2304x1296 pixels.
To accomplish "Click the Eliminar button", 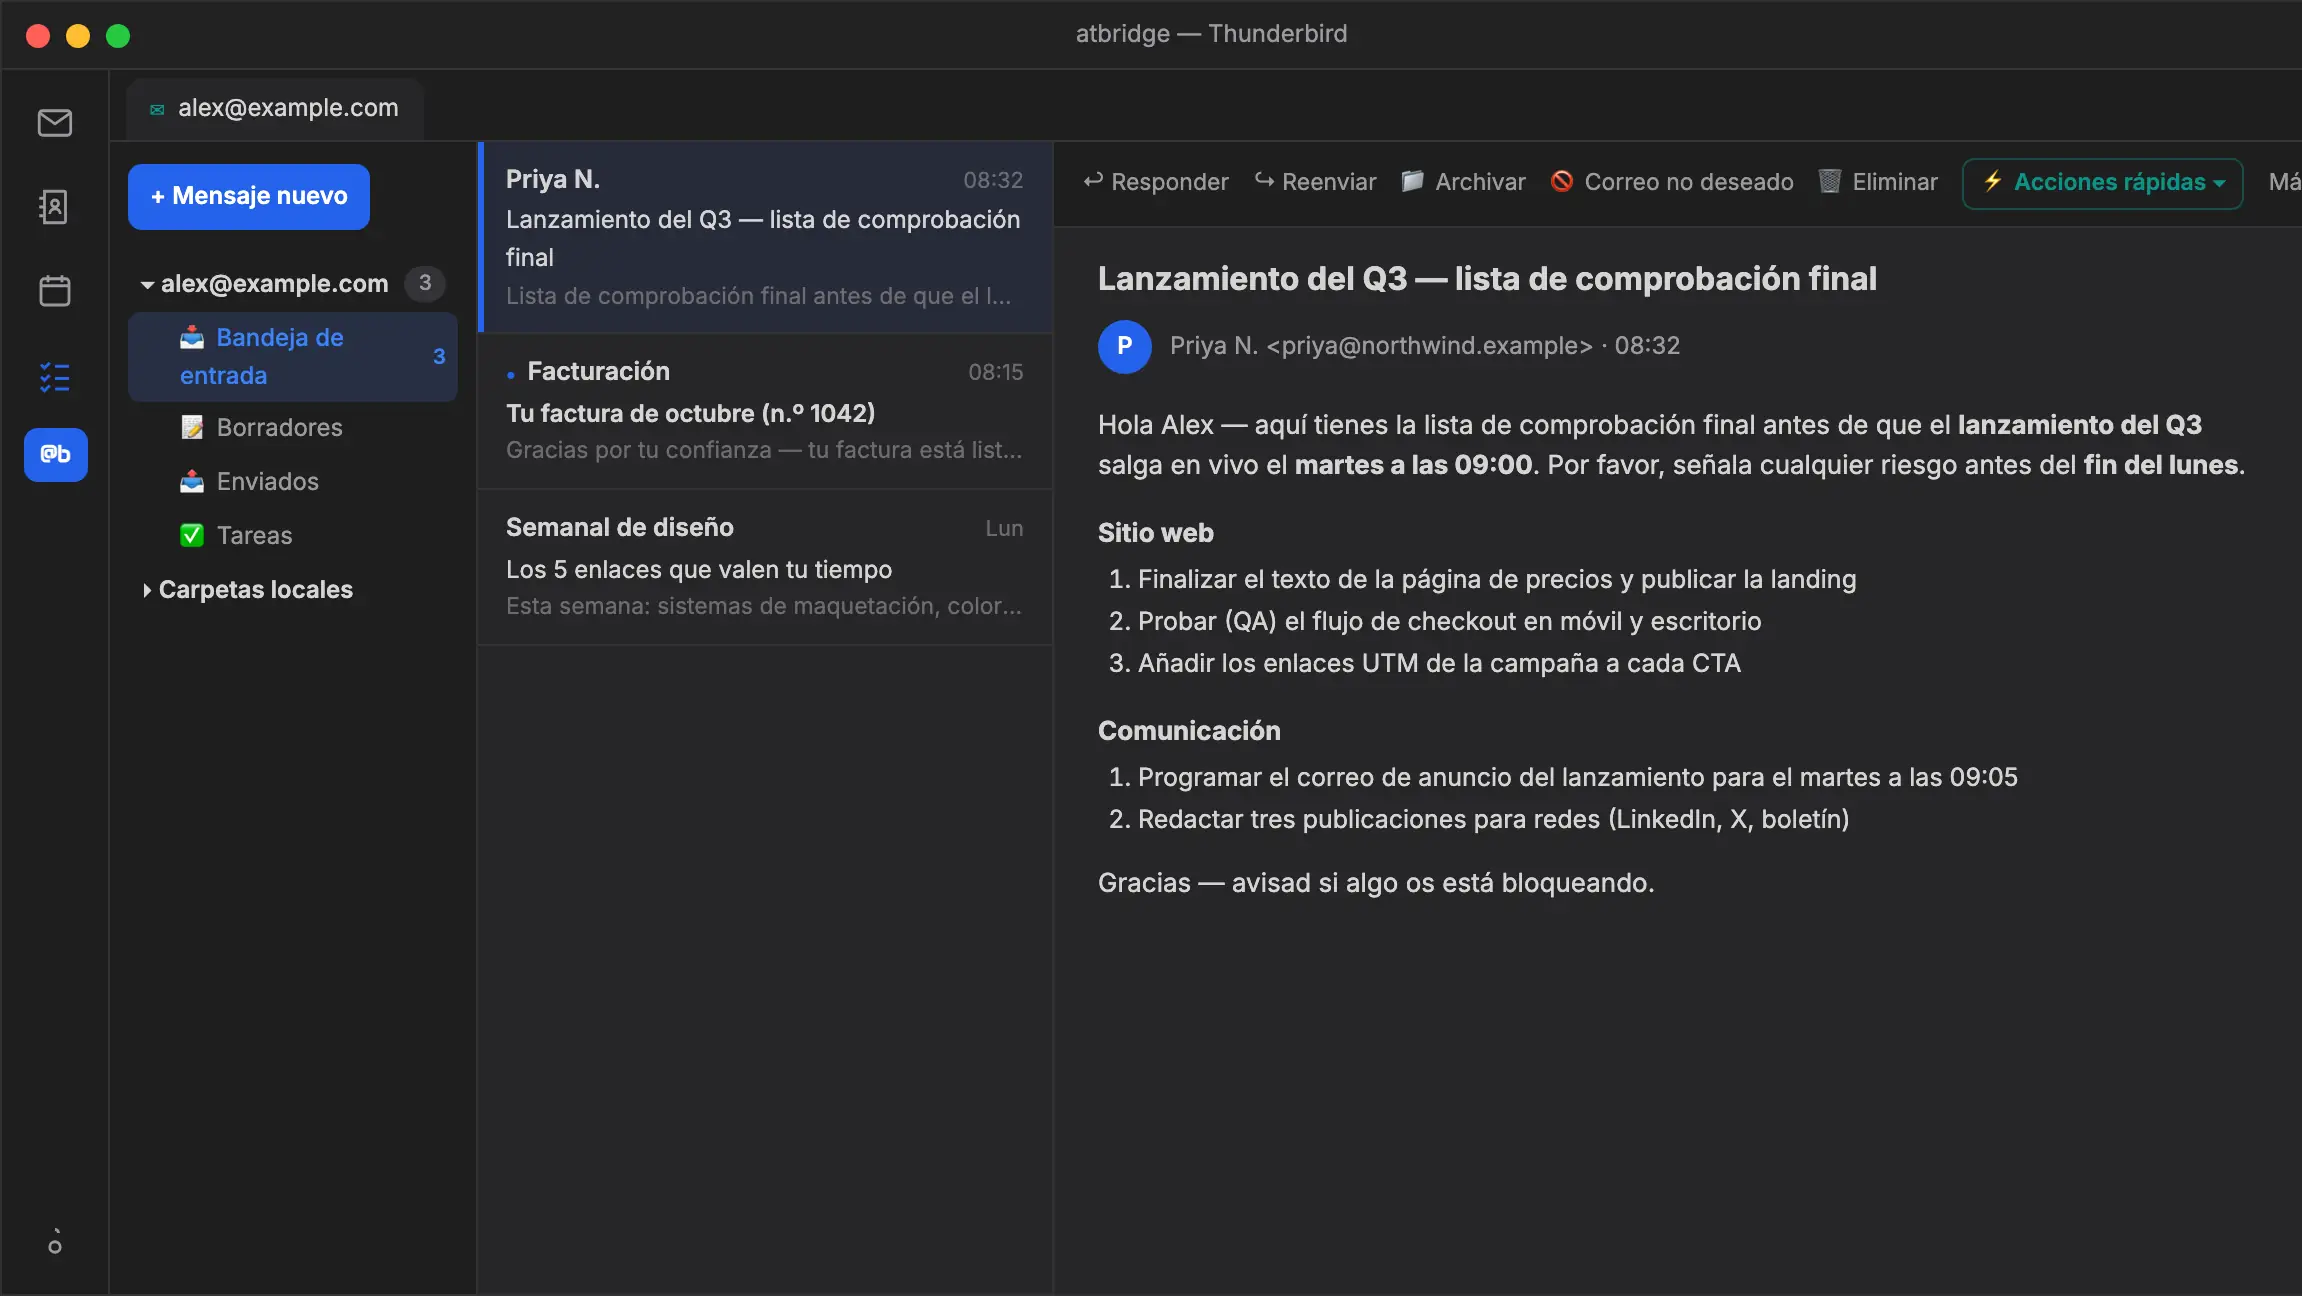I will pos(1878,182).
